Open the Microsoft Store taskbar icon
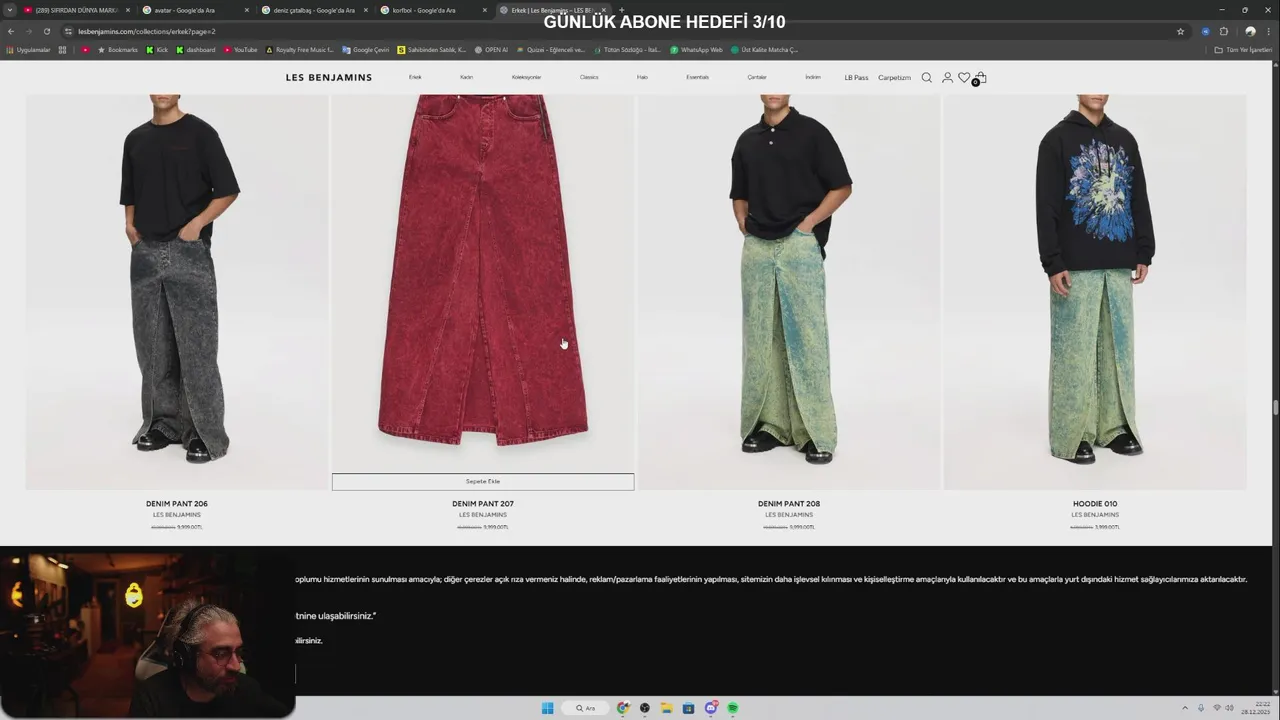1280x720 pixels. click(x=688, y=708)
